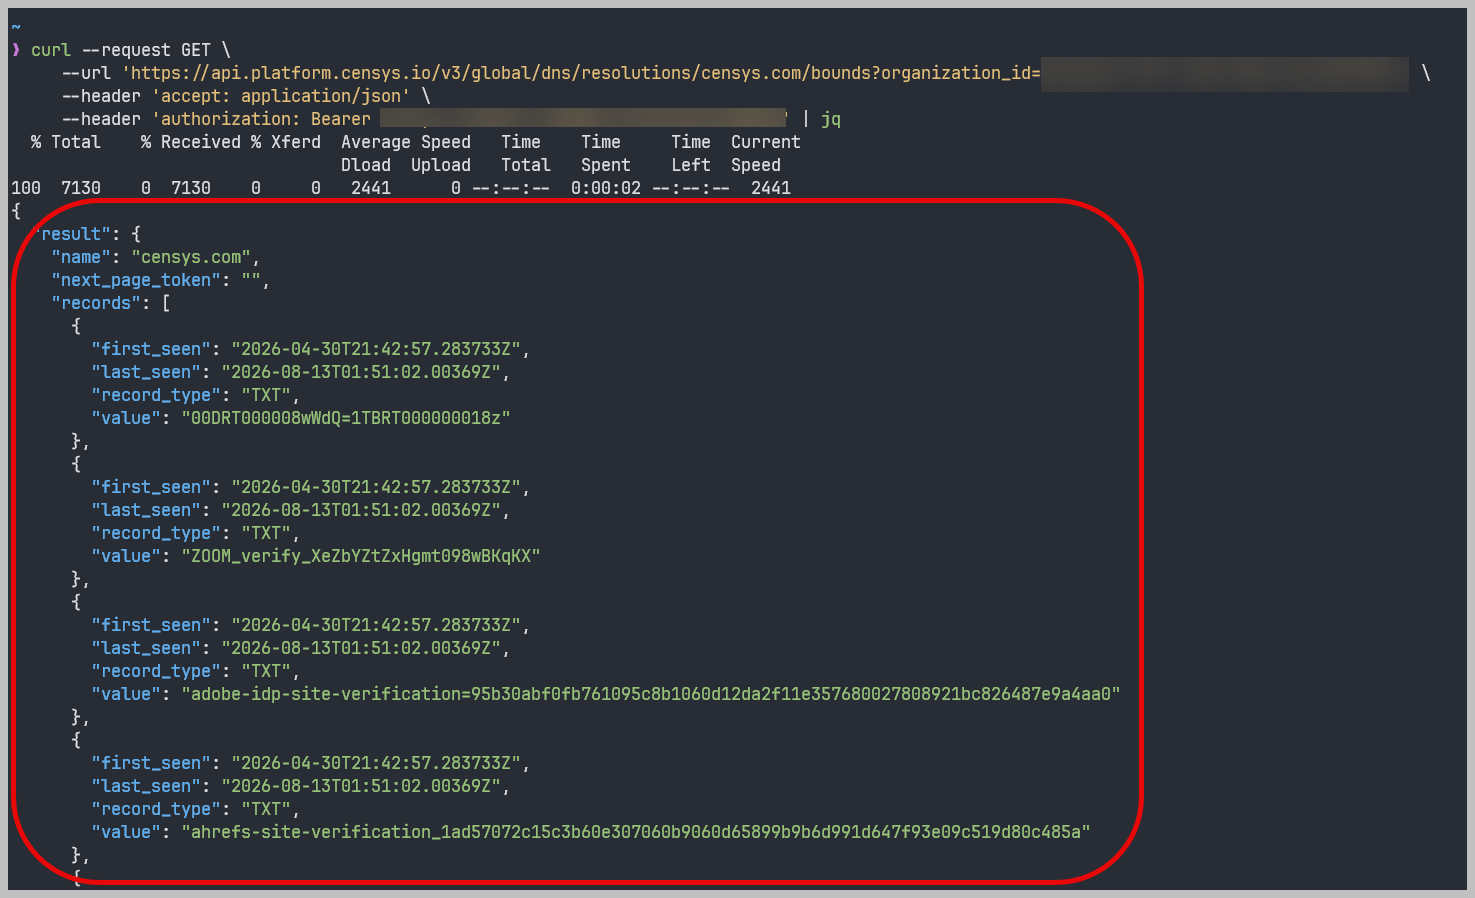Click the first_seen timestamp in the ahrefs record
This screenshot has height=898, width=1475.
[376, 763]
